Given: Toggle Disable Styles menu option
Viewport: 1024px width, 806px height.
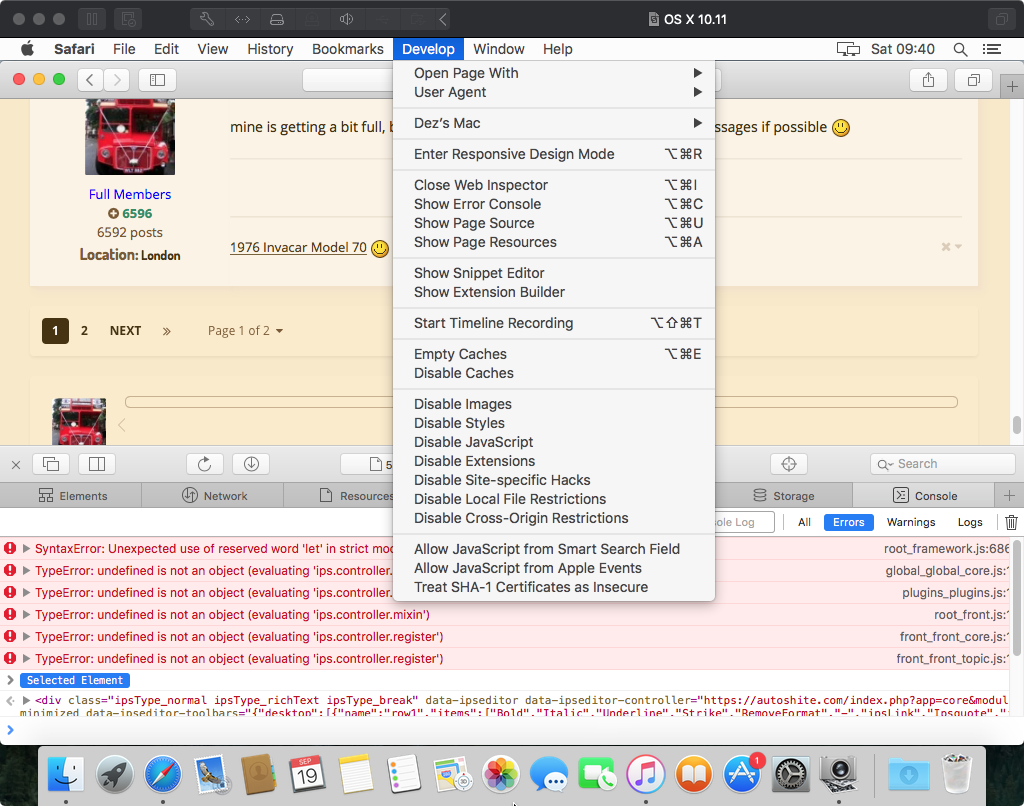Looking at the screenshot, I should pos(554,423).
